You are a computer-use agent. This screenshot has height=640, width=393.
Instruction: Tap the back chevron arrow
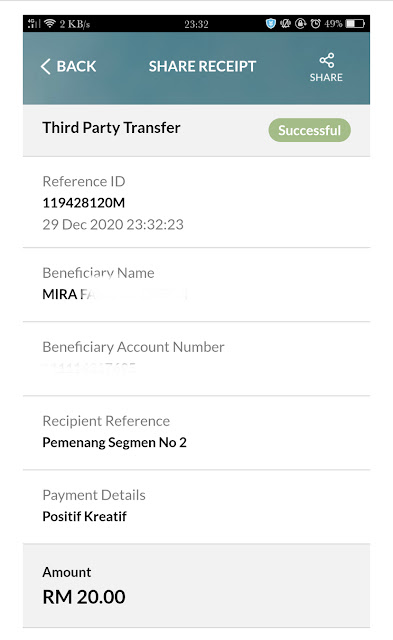[x=46, y=66]
